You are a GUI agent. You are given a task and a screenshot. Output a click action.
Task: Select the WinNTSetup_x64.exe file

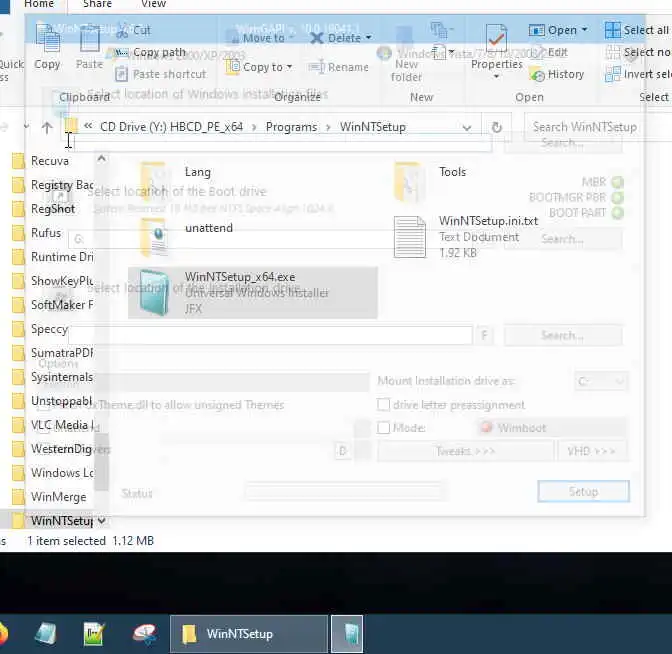[x=253, y=293]
